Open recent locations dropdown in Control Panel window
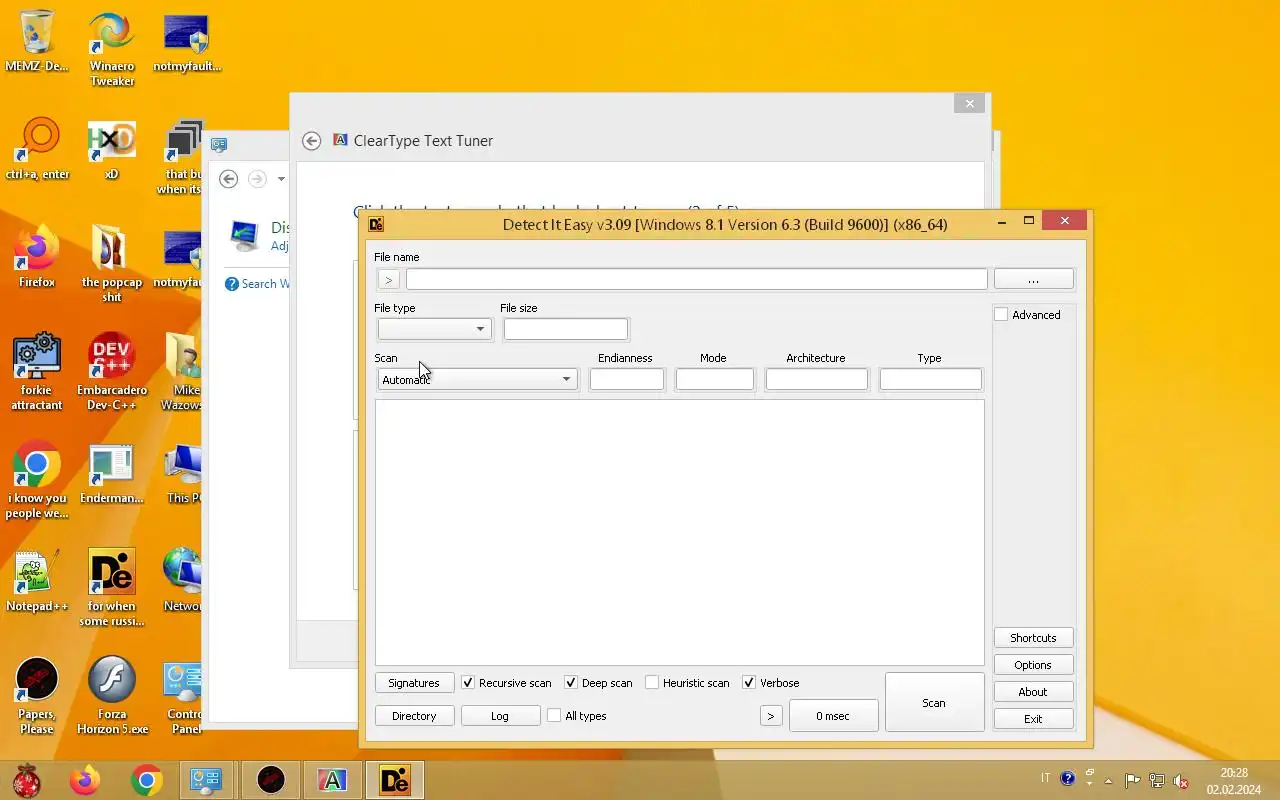1280x800 pixels. (x=281, y=179)
